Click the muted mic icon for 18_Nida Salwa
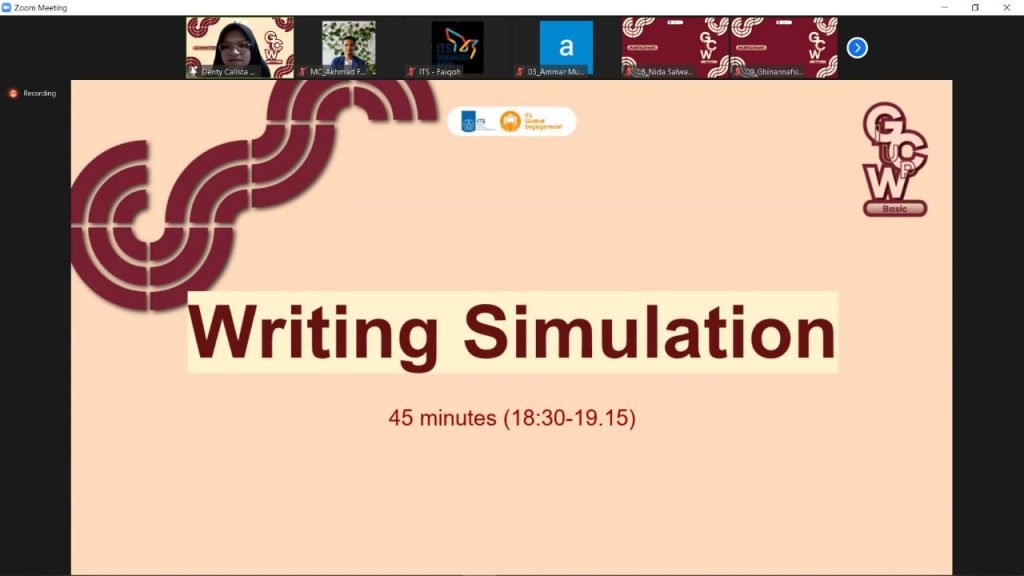This screenshot has height=576, width=1024. click(x=629, y=72)
